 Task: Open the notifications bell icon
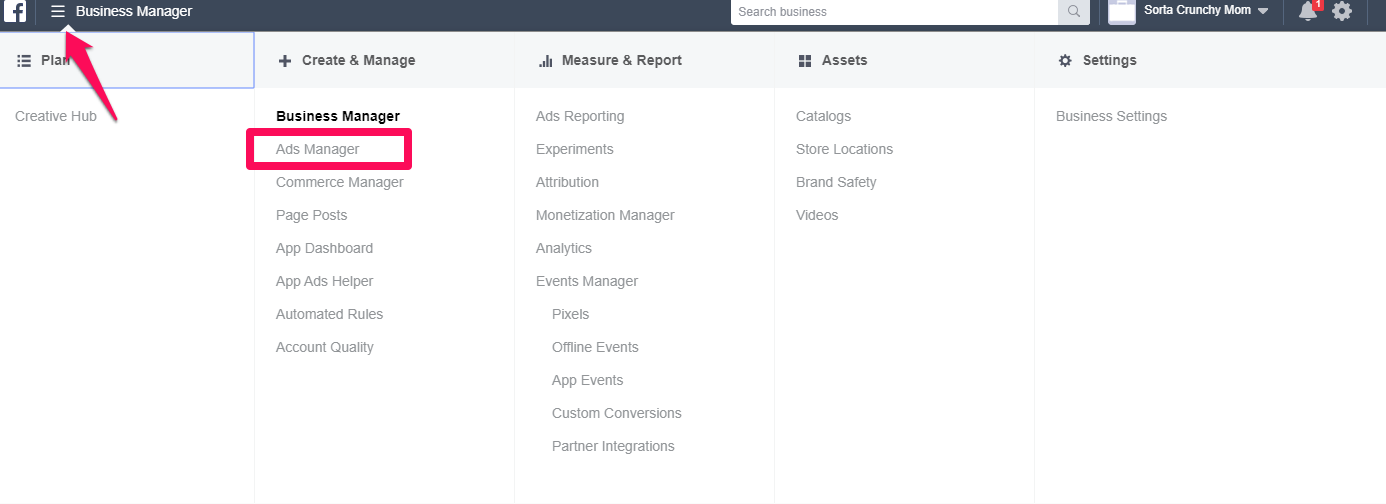pos(1308,11)
